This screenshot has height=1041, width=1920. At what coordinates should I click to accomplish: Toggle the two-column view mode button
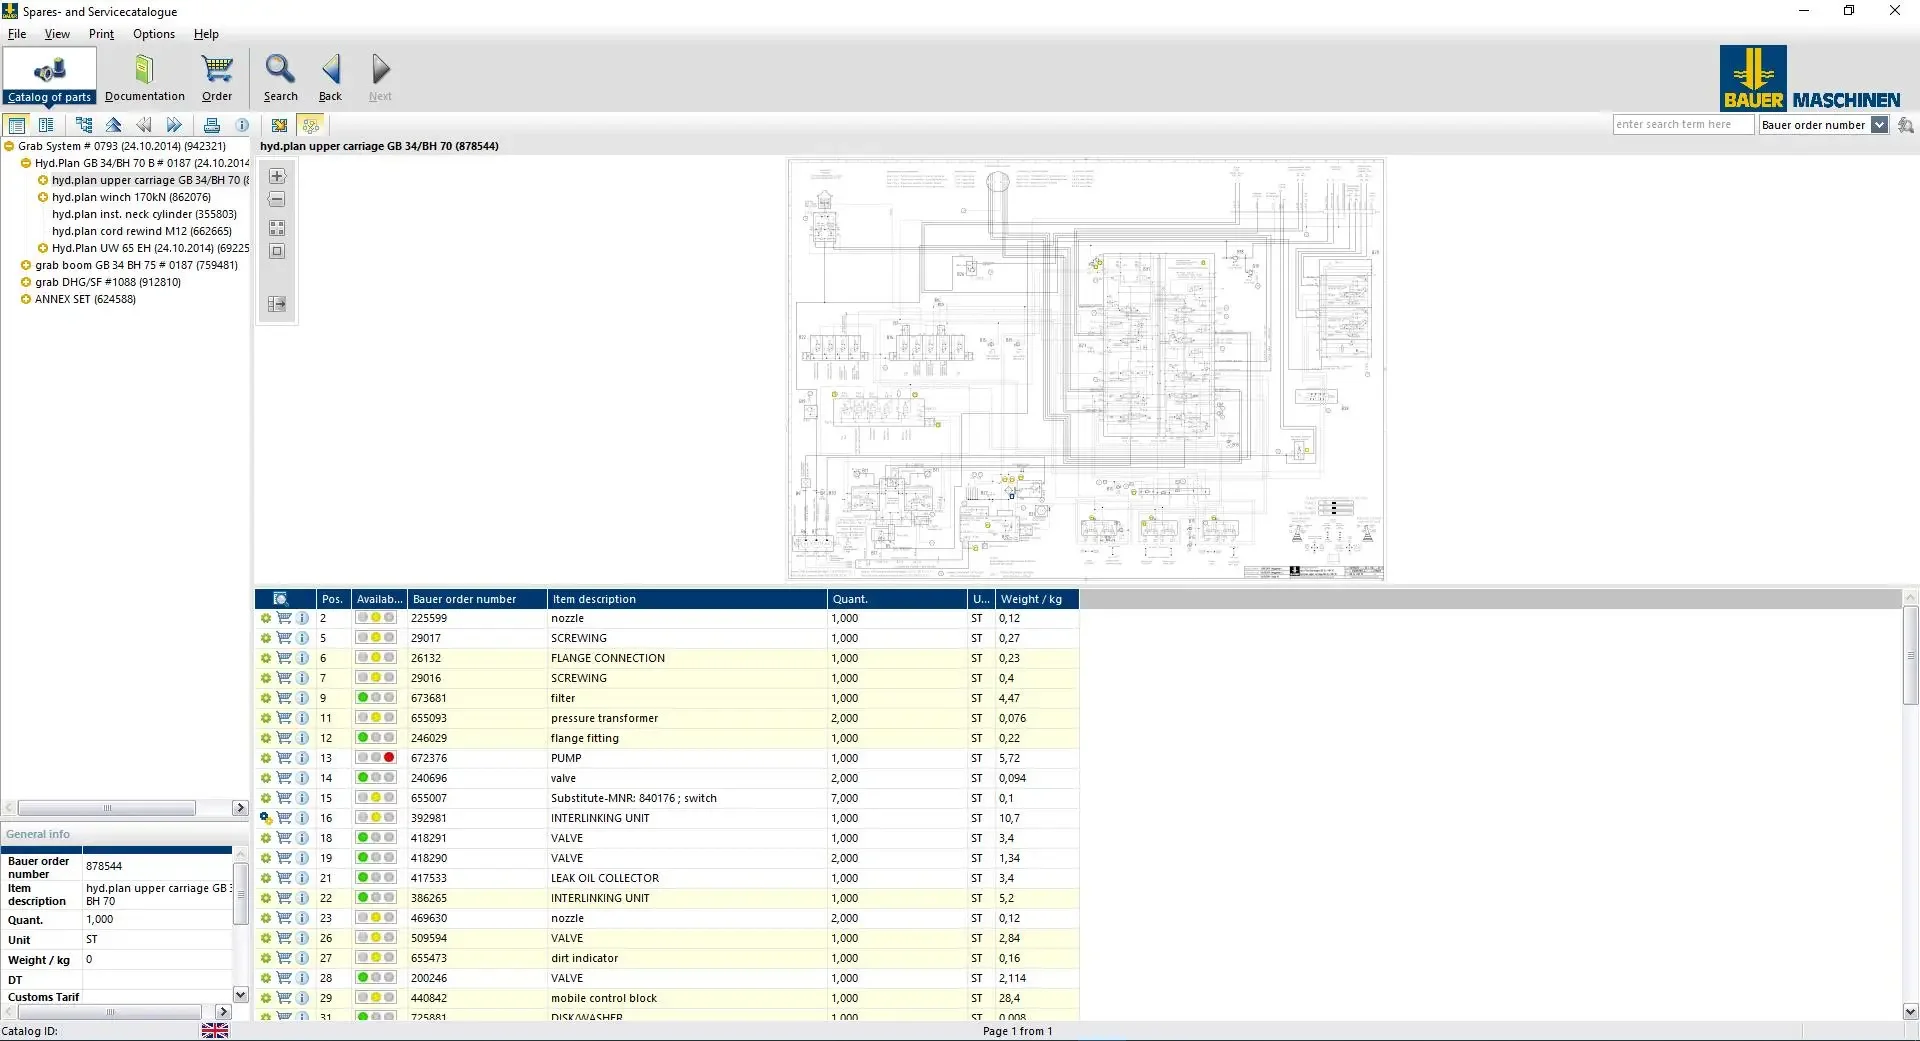(x=46, y=125)
